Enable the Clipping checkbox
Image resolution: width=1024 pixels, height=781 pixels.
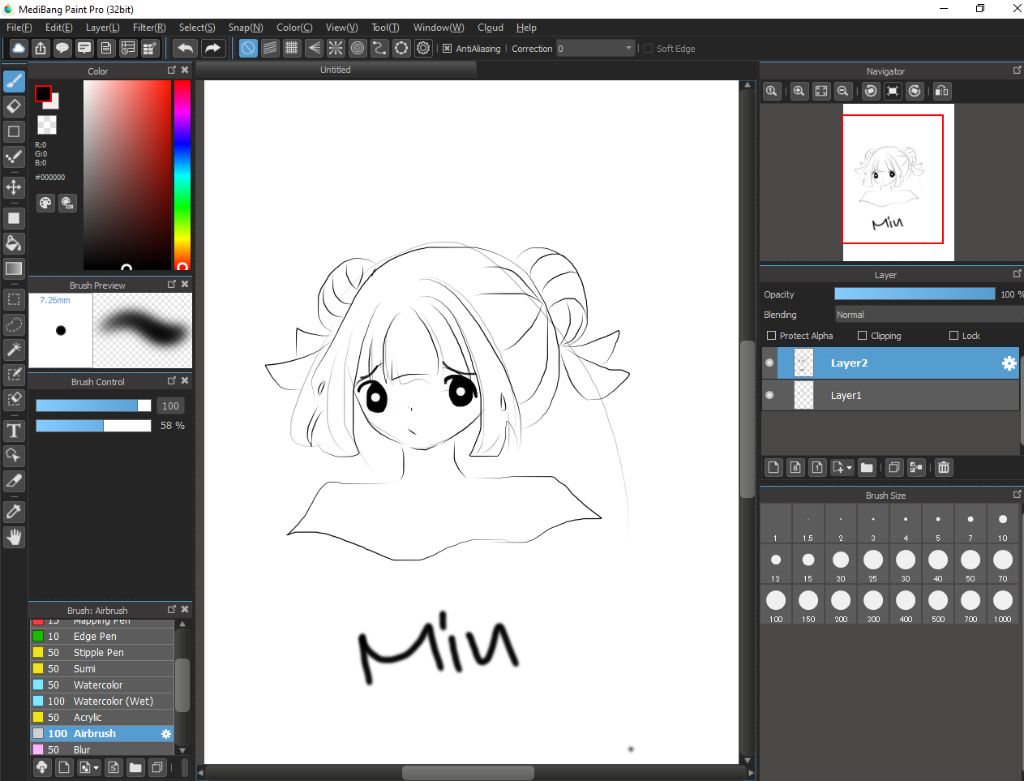point(862,336)
